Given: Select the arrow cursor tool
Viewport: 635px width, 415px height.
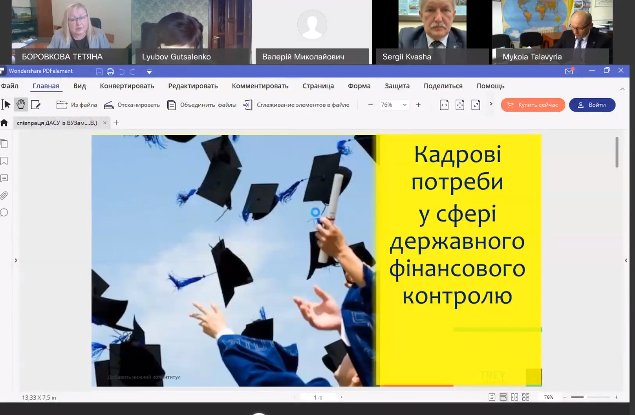Looking at the screenshot, I should tap(7, 104).
